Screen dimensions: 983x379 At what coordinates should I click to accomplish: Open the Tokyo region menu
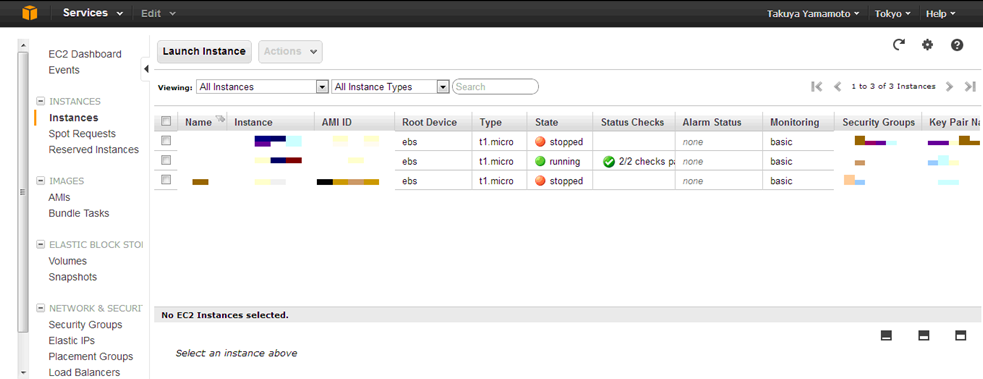coord(892,13)
